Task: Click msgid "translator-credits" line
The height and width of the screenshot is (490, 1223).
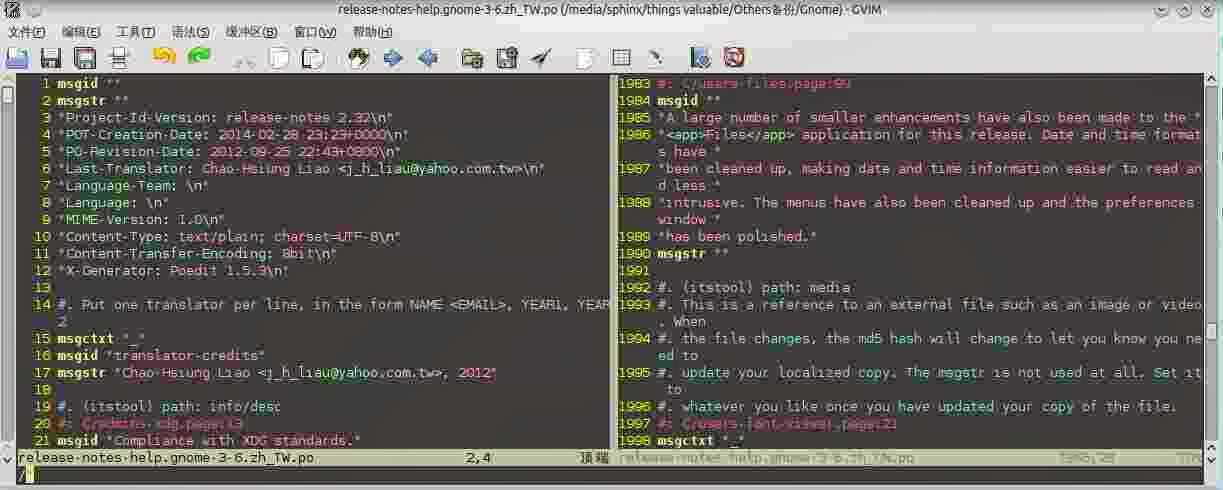Action: [x=161, y=356]
